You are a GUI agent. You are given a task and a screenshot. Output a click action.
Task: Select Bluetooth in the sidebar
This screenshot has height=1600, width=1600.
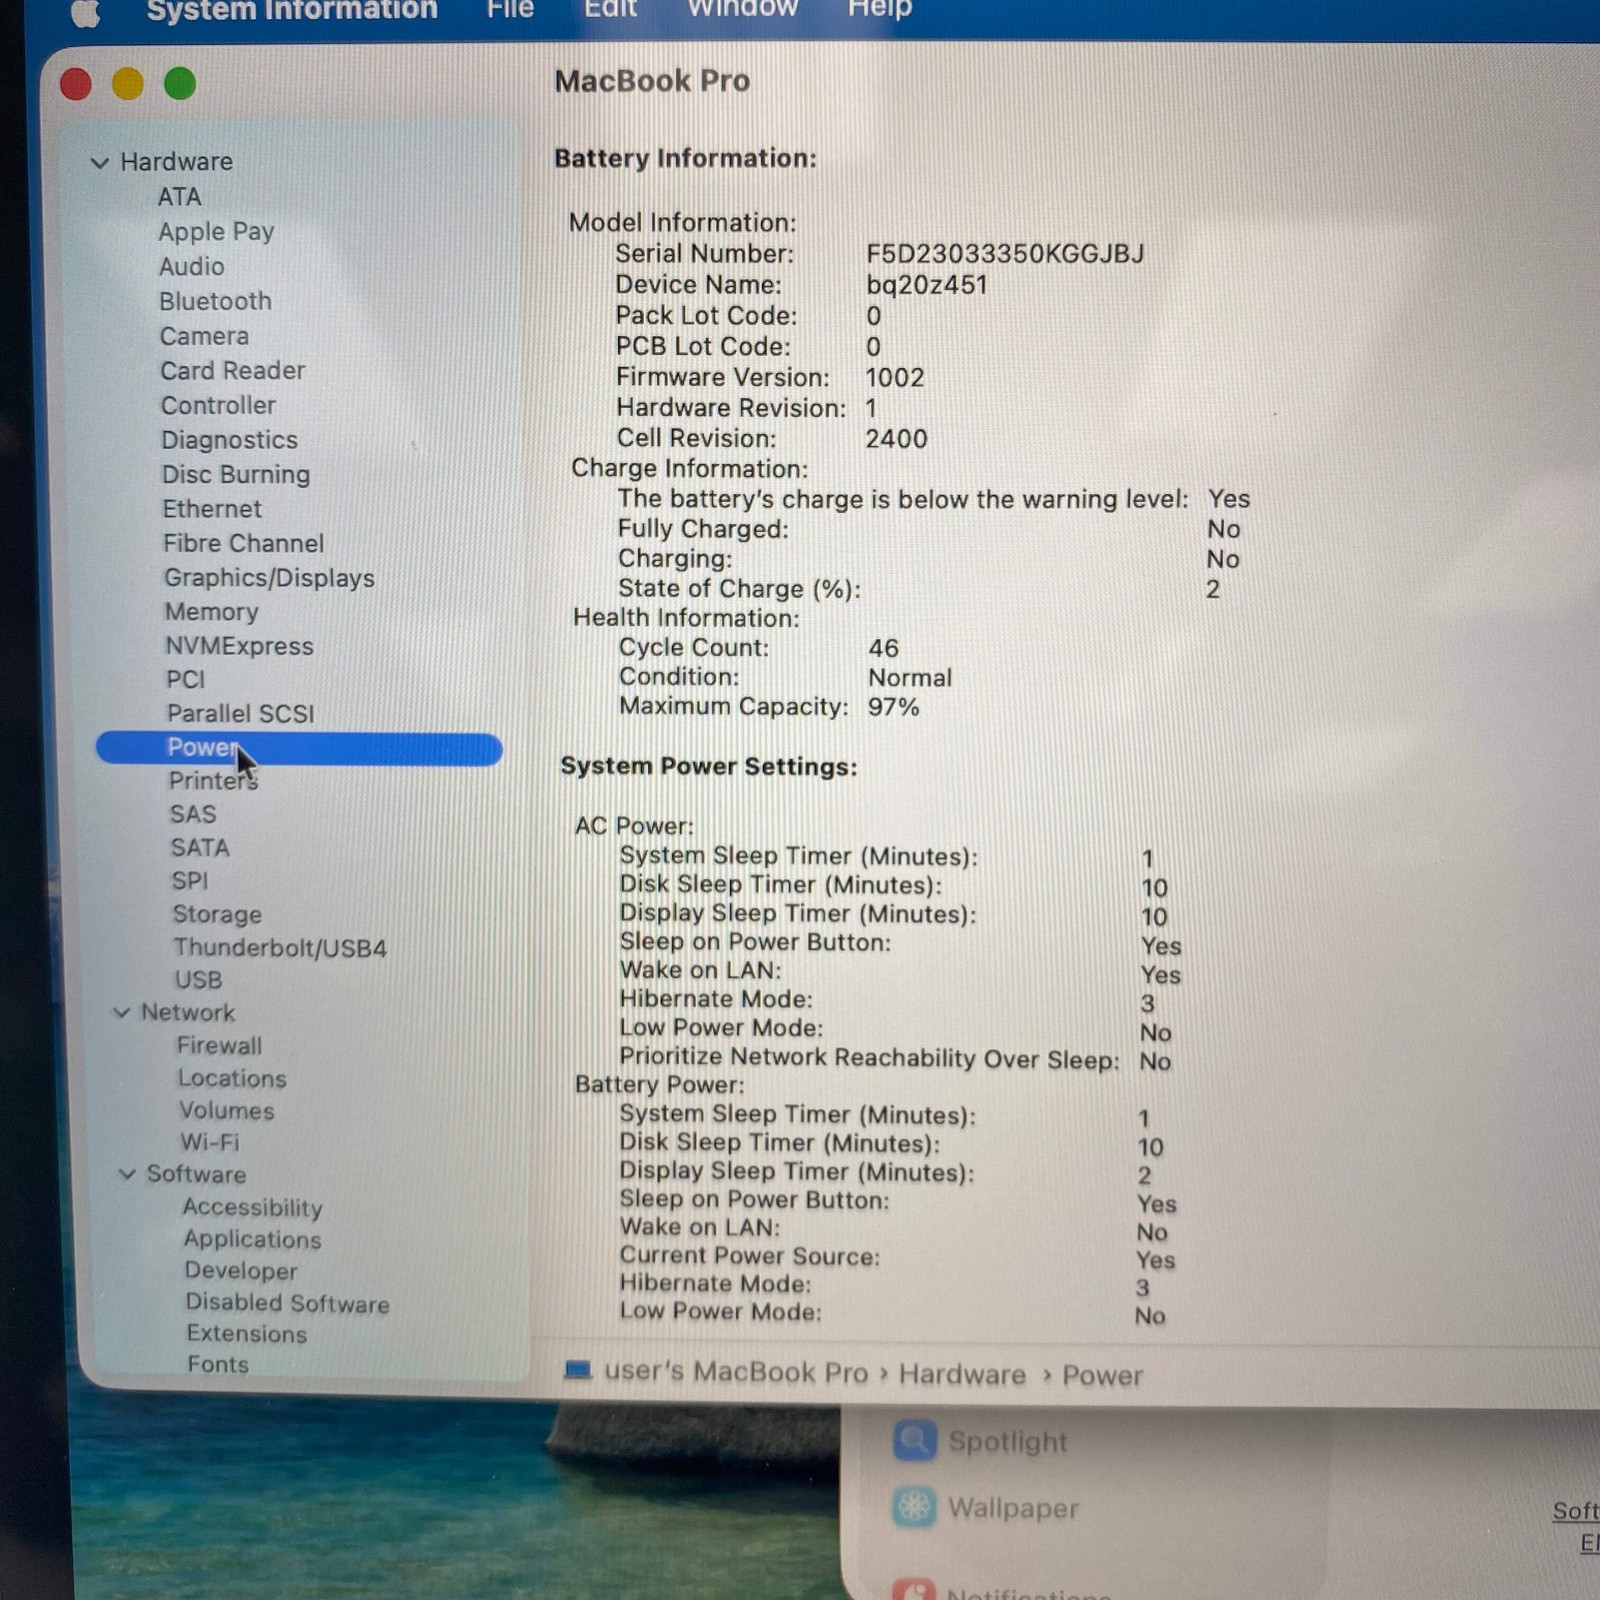[x=215, y=301]
